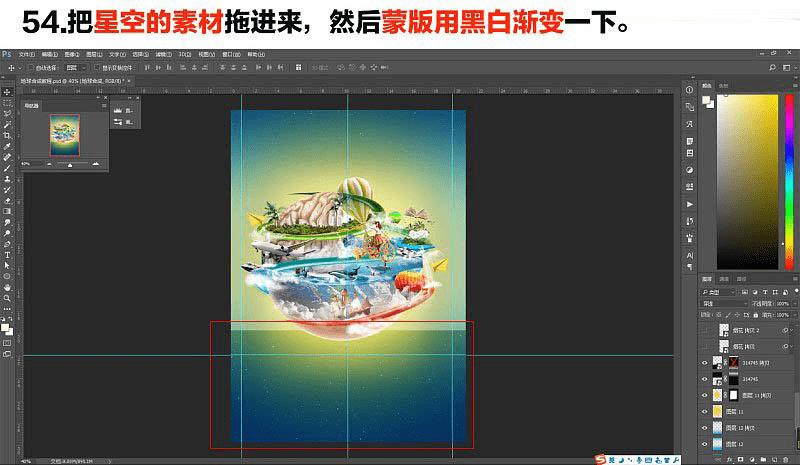Choose the Eraser tool
The height and width of the screenshot is (465, 800).
7,201
